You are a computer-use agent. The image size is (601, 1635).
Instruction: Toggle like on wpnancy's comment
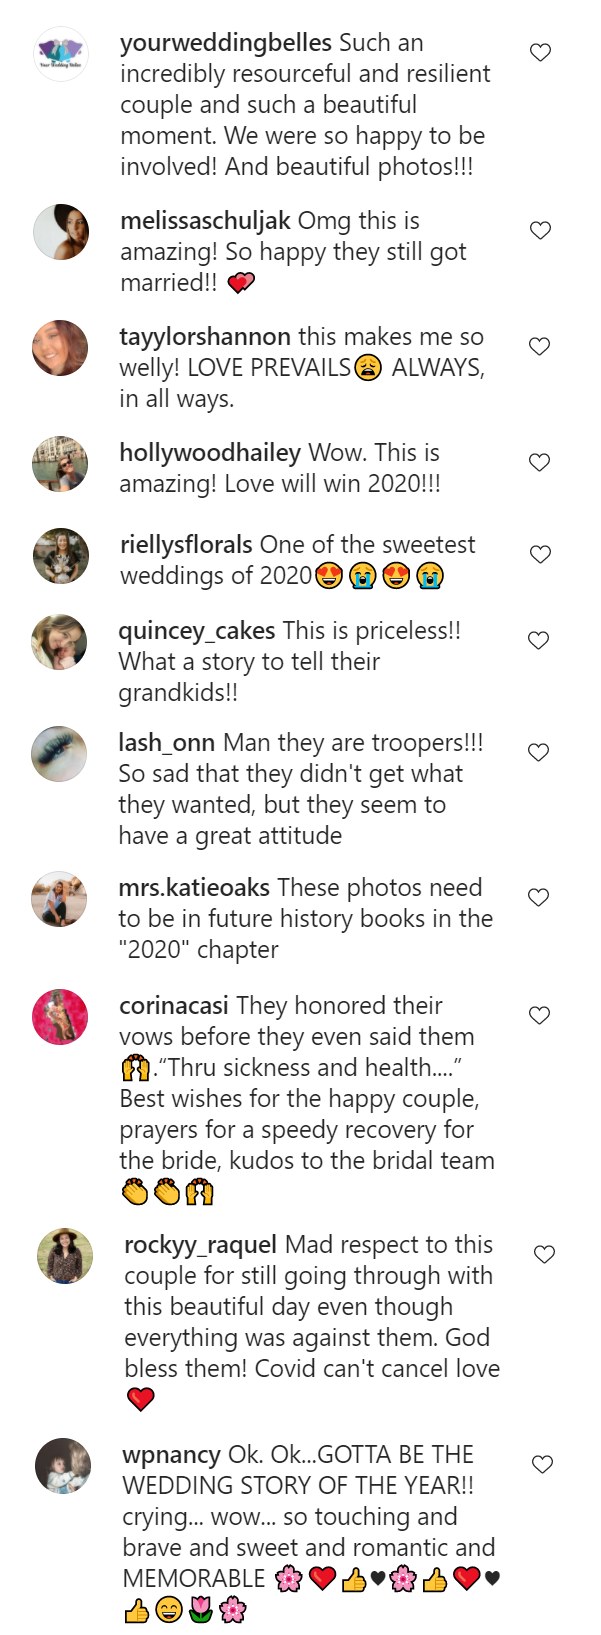pyautogui.click(x=543, y=1464)
